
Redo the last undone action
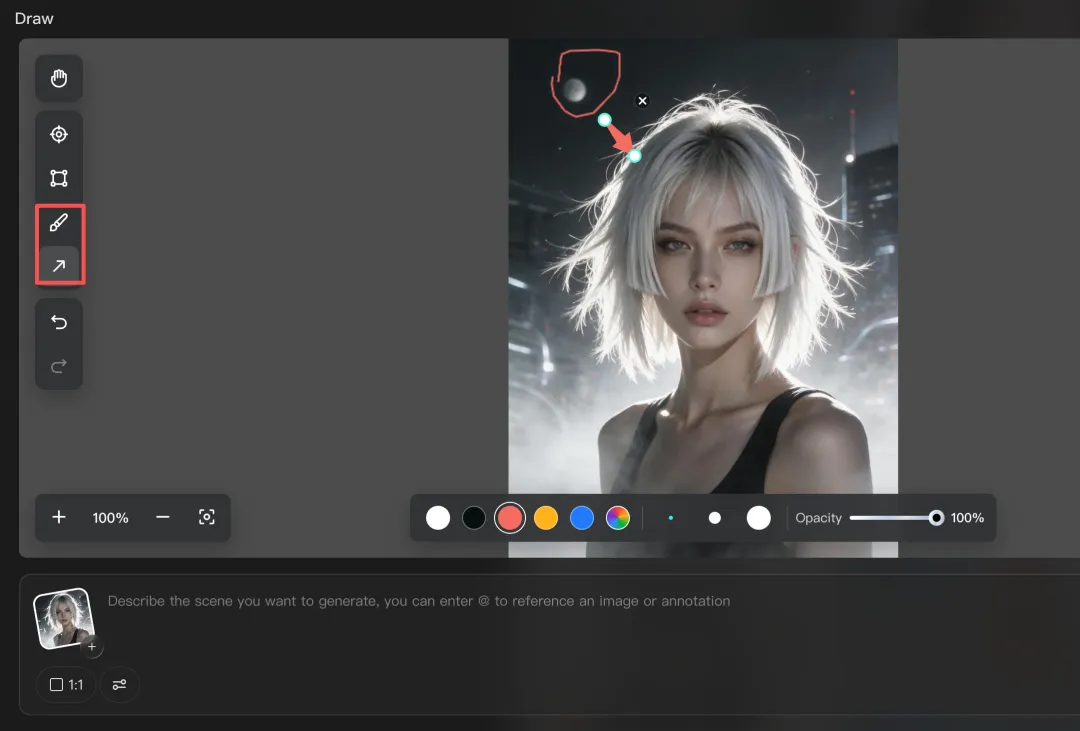coord(59,366)
